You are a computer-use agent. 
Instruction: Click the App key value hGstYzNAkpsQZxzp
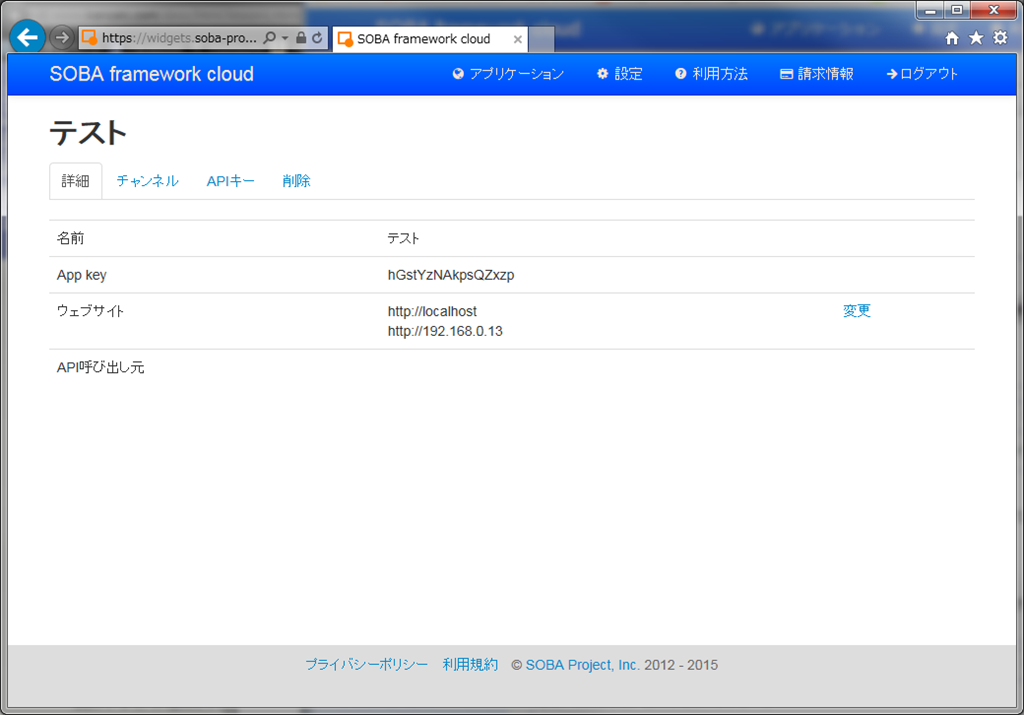click(451, 275)
